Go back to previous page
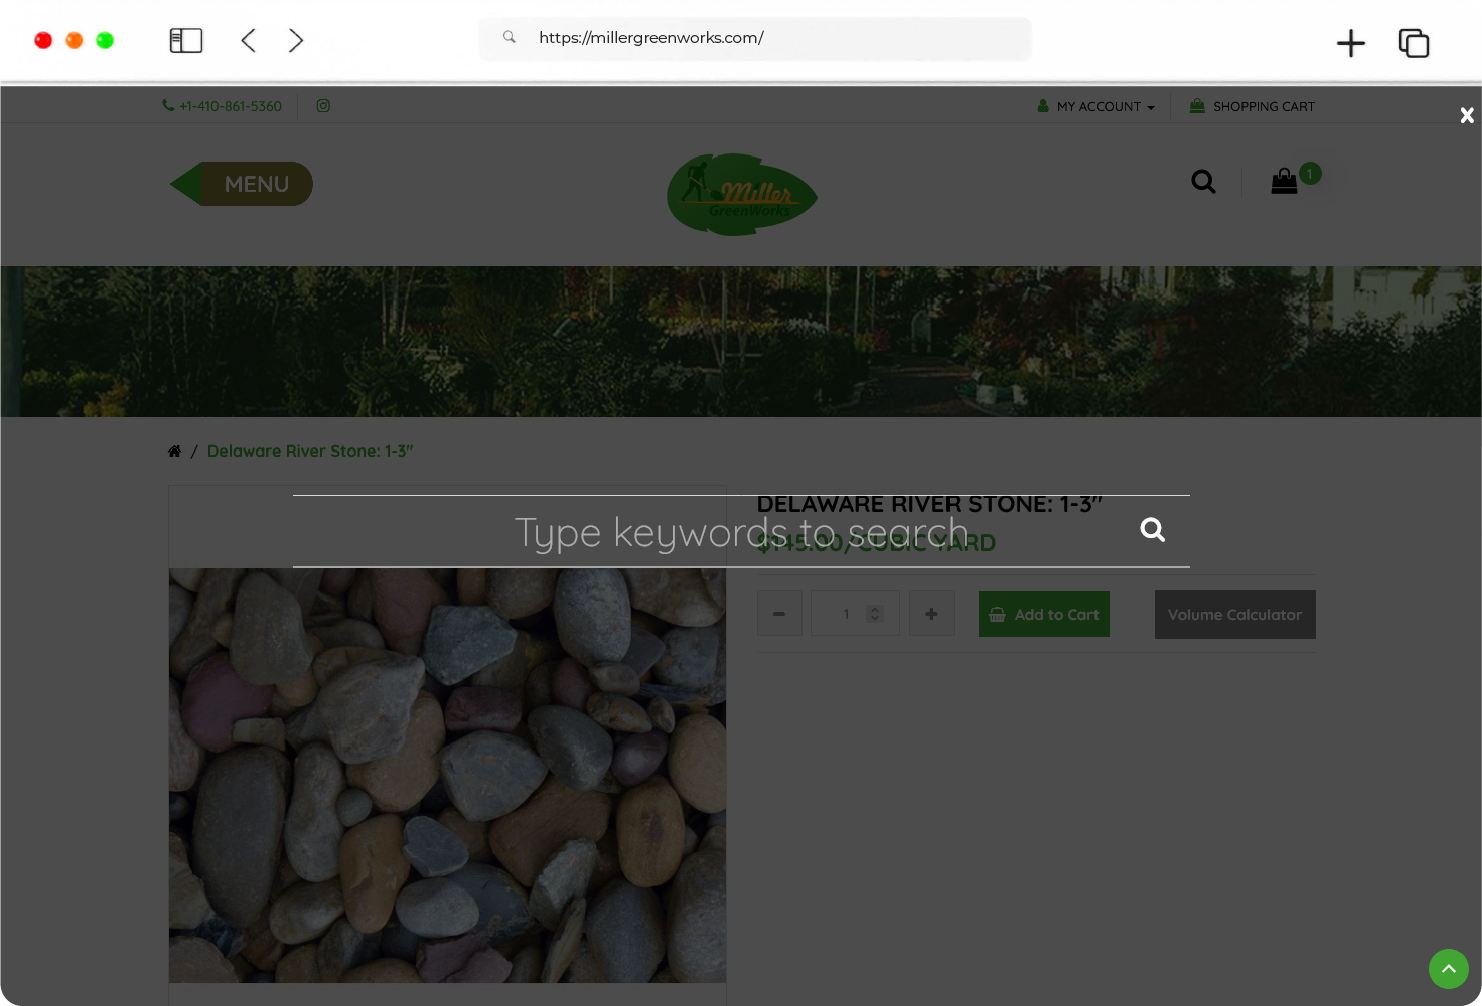This screenshot has width=1482, height=1006. pyautogui.click(x=249, y=40)
